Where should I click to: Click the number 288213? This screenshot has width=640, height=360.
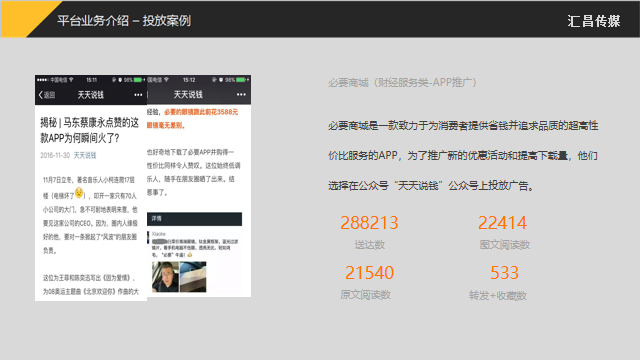point(369,223)
